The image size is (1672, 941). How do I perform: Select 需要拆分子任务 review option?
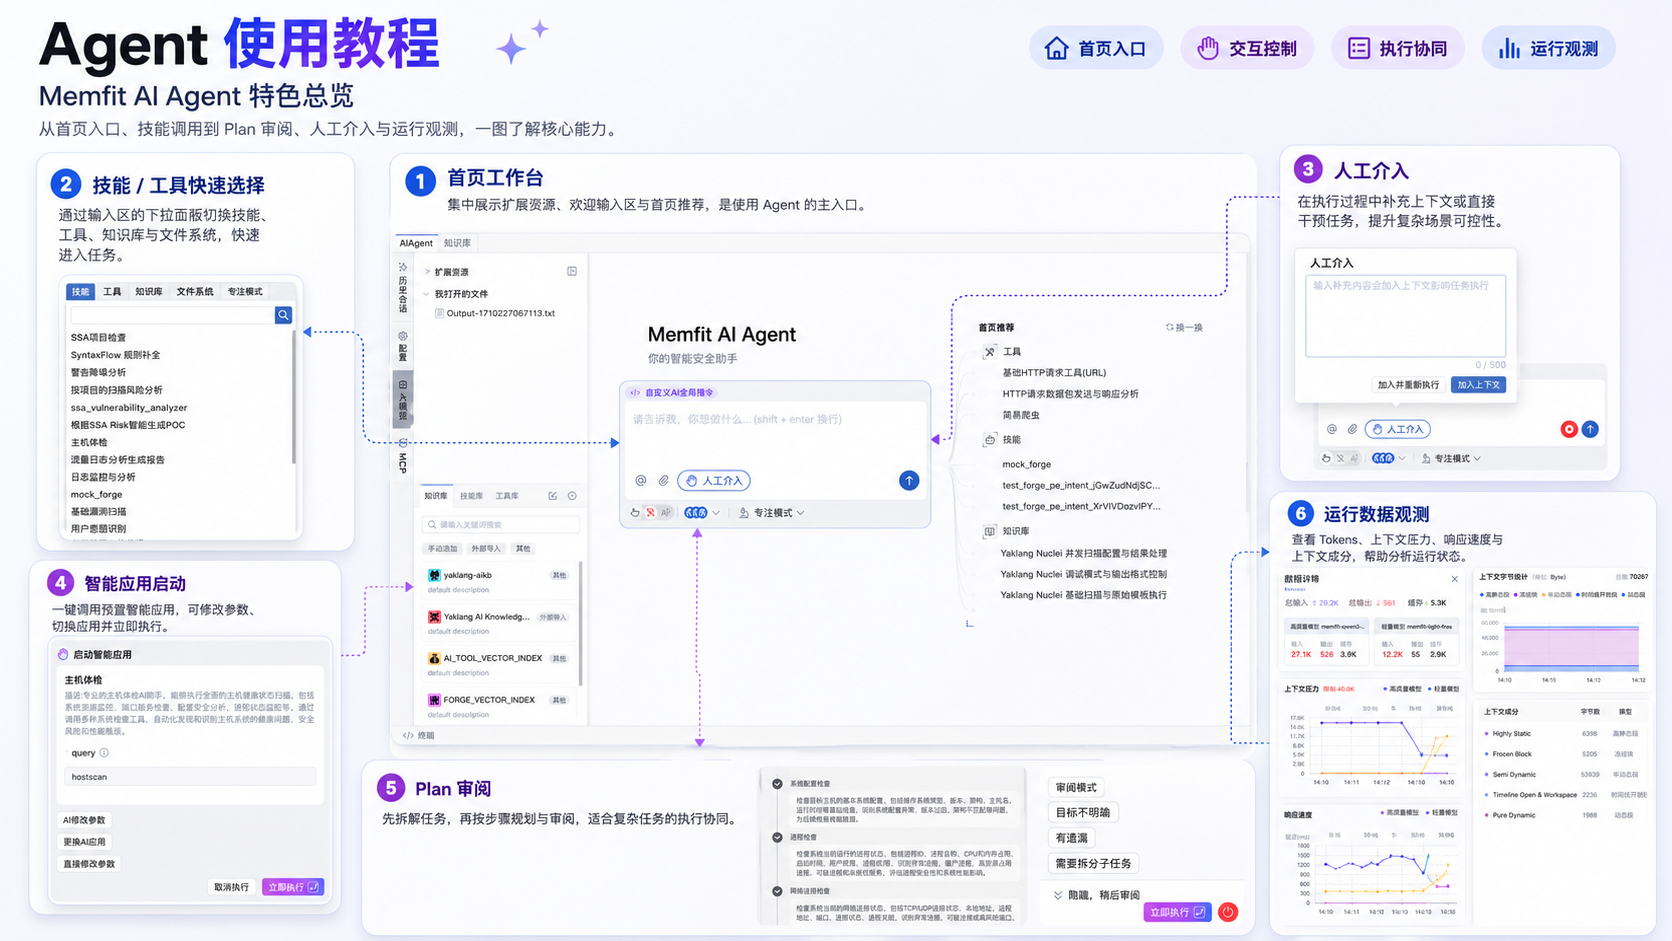coord(1093,863)
